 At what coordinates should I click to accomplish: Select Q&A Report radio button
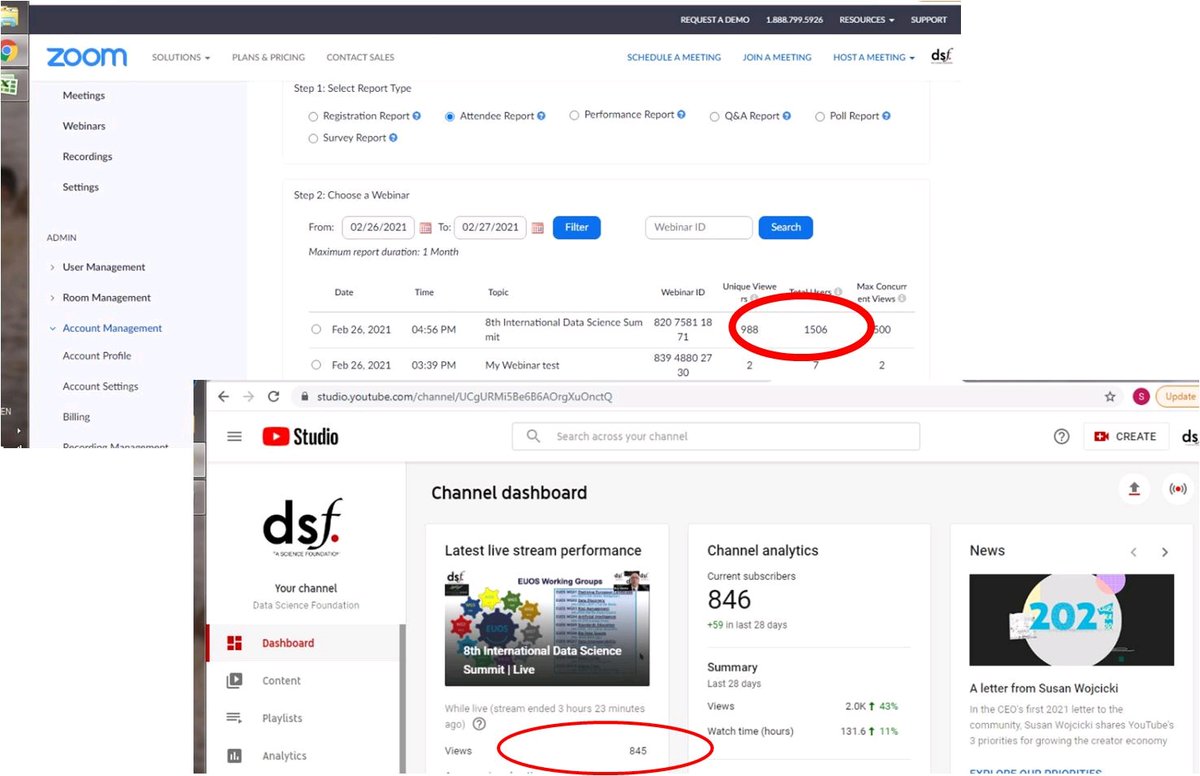click(x=715, y=116)
